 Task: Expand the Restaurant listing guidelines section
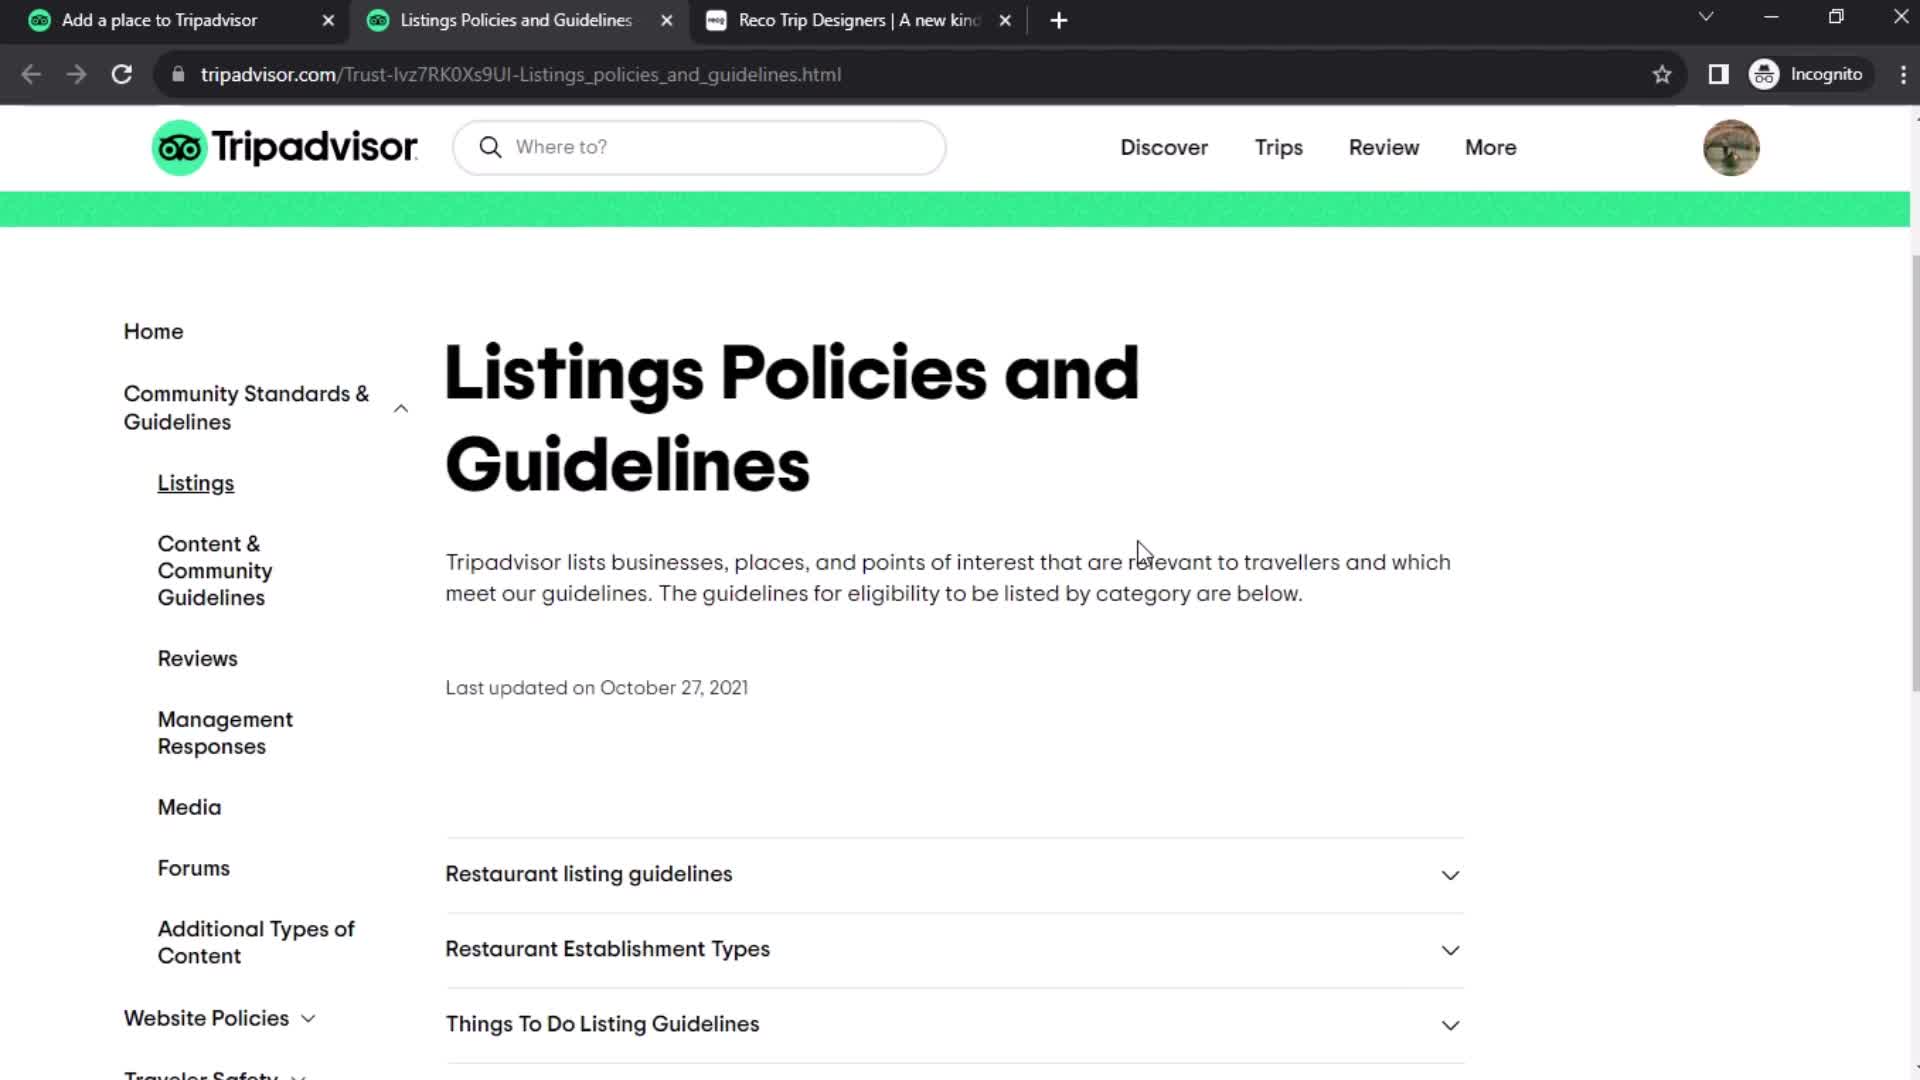1449,874
